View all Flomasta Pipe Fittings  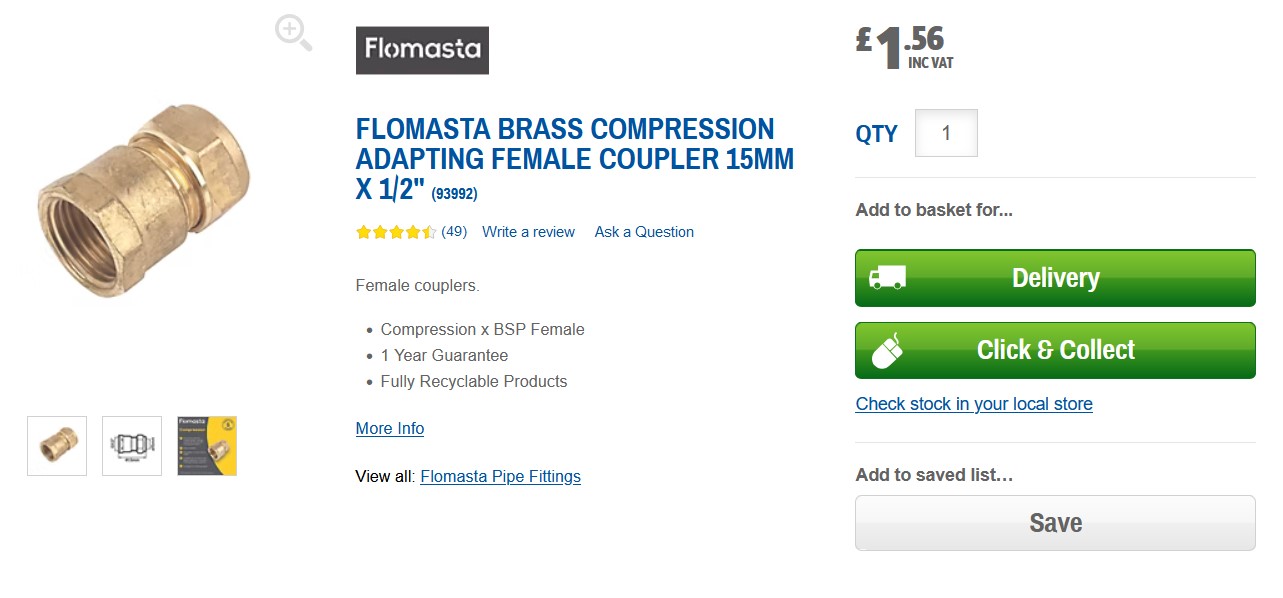500,476
